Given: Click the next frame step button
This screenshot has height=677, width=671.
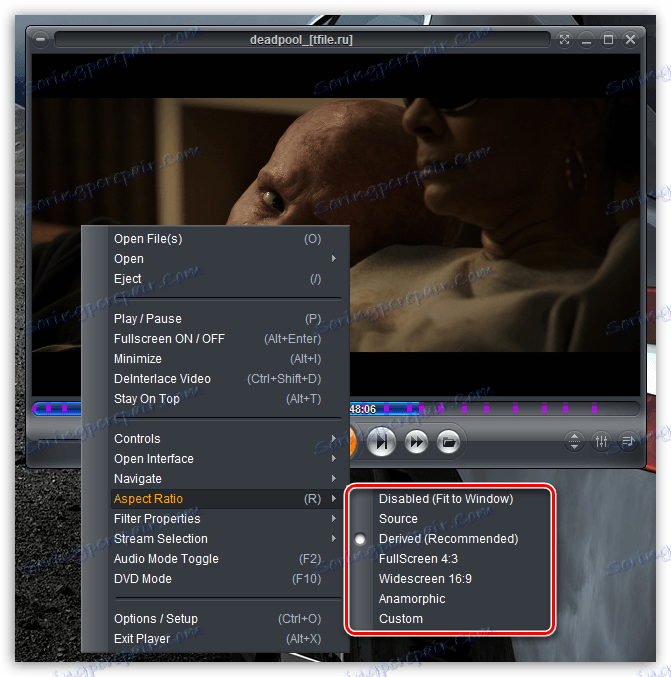Looking at the screenshot, I should click(381, 442).
